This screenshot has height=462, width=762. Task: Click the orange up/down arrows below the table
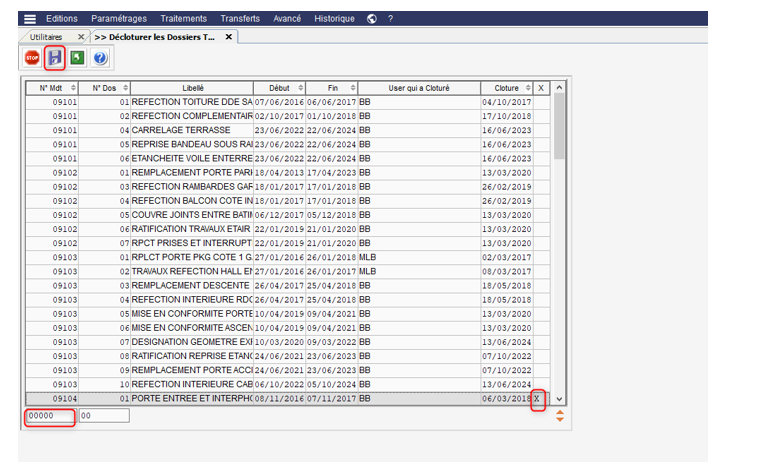[559, 415]
